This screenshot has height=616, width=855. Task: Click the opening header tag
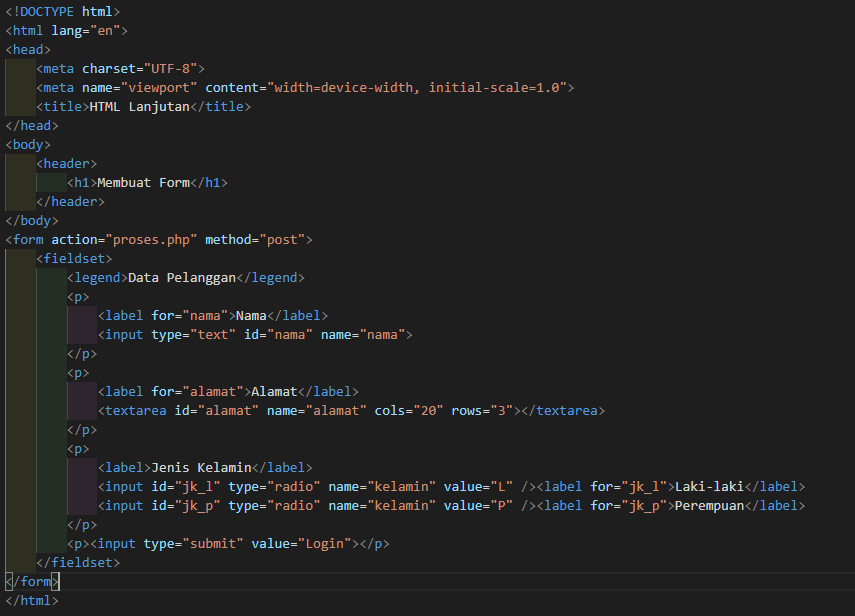click(67, 164)
